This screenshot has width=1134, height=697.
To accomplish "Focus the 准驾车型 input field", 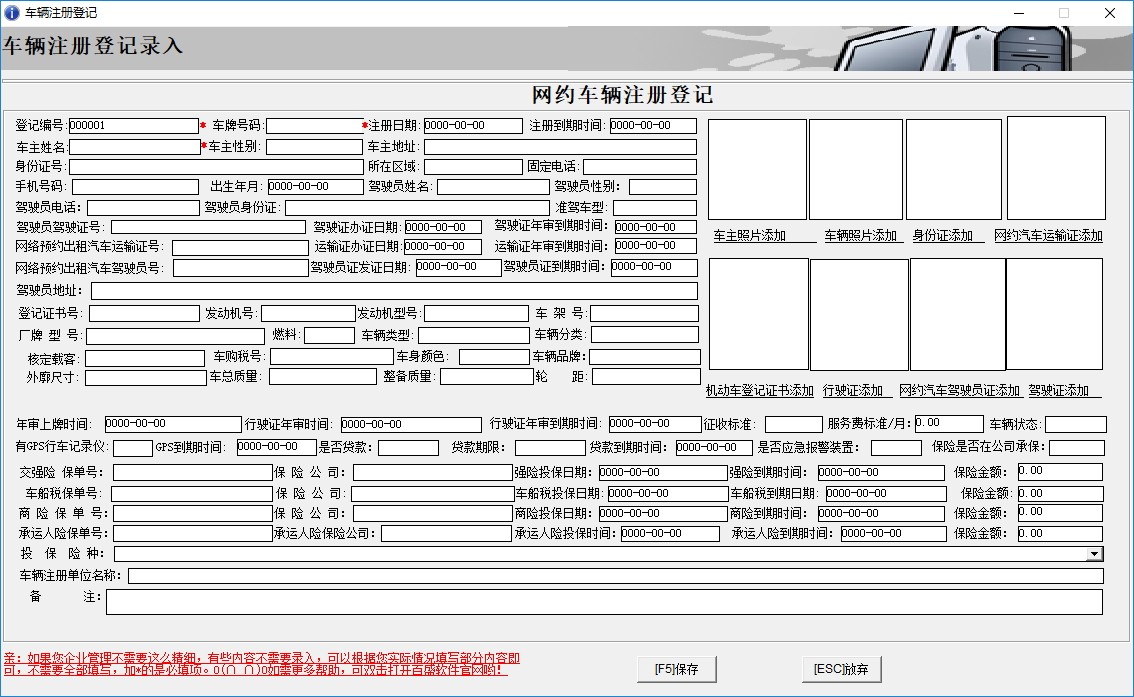I will click(x=655, y=208).
